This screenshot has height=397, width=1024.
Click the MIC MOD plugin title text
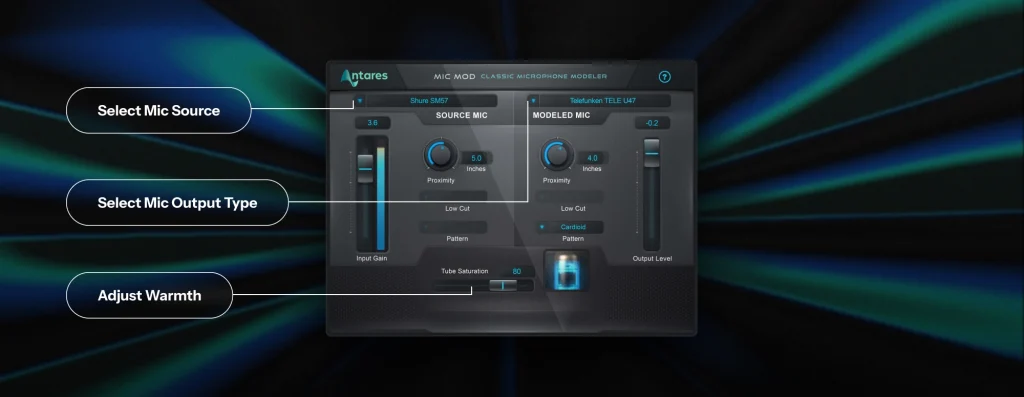click(x=455, y=77)
